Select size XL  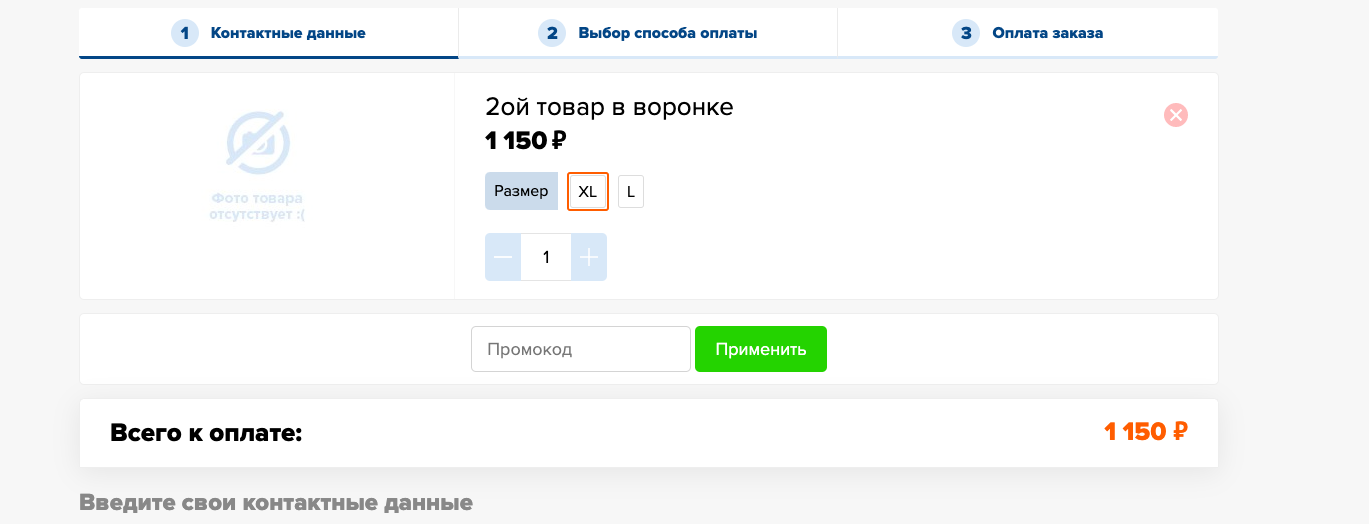pyautogui.click(x=588, y=191)
